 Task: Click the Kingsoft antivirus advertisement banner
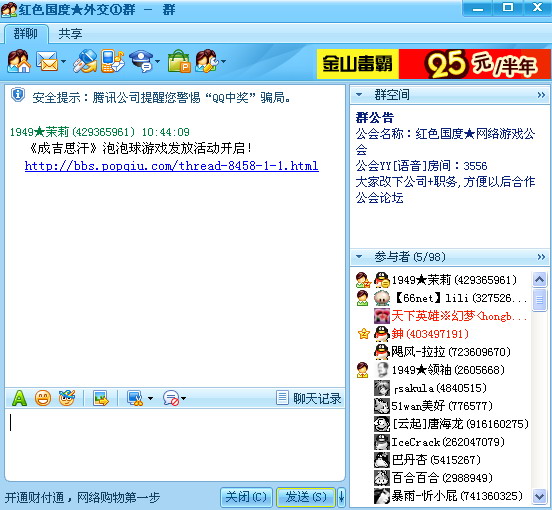(x=434, y=64)
